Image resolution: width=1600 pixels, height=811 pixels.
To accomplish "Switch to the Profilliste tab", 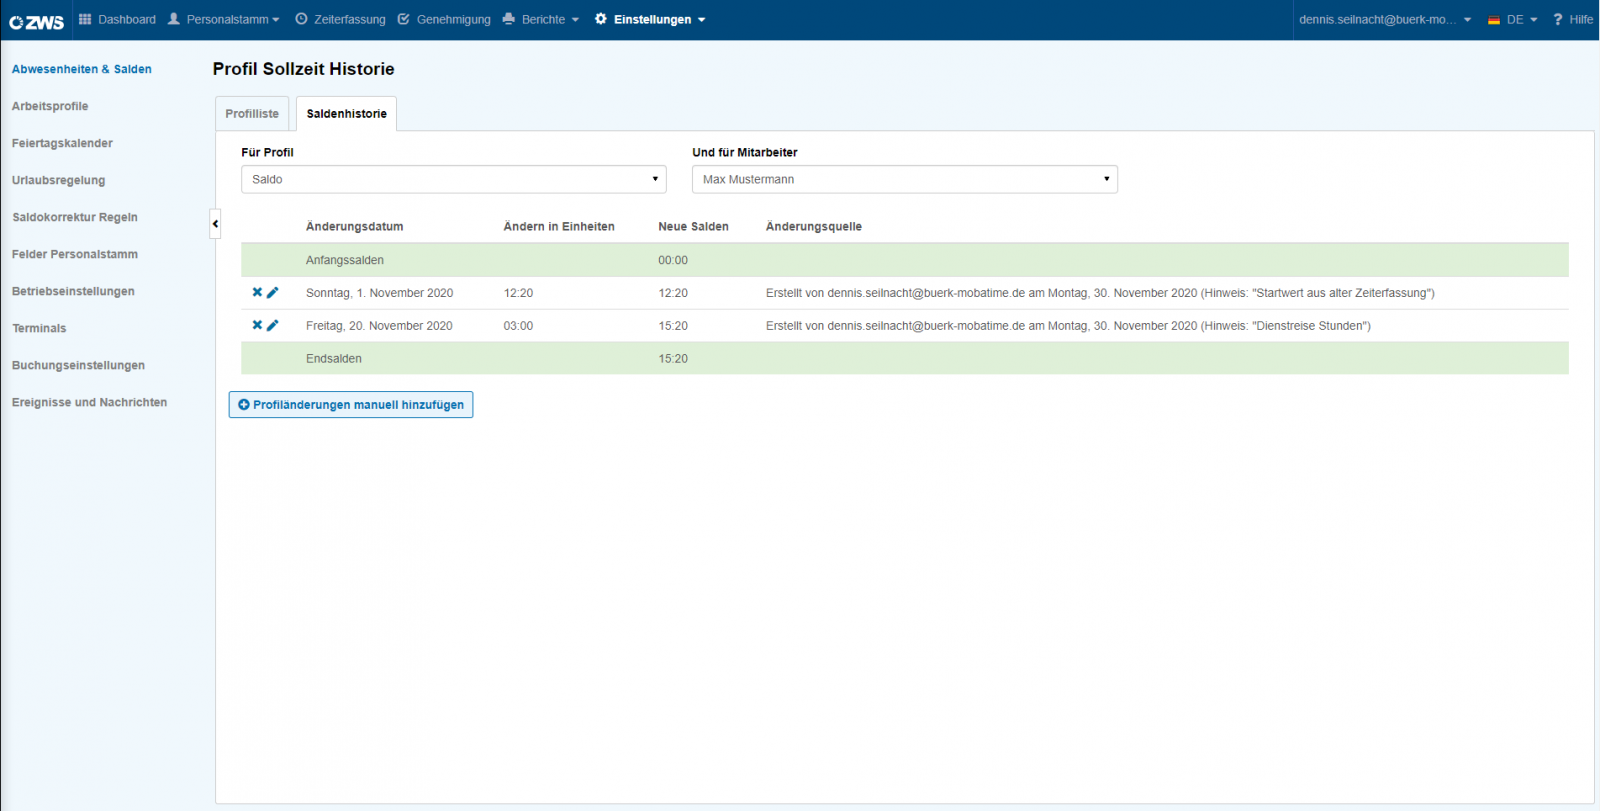I will [x=252, y=114].
